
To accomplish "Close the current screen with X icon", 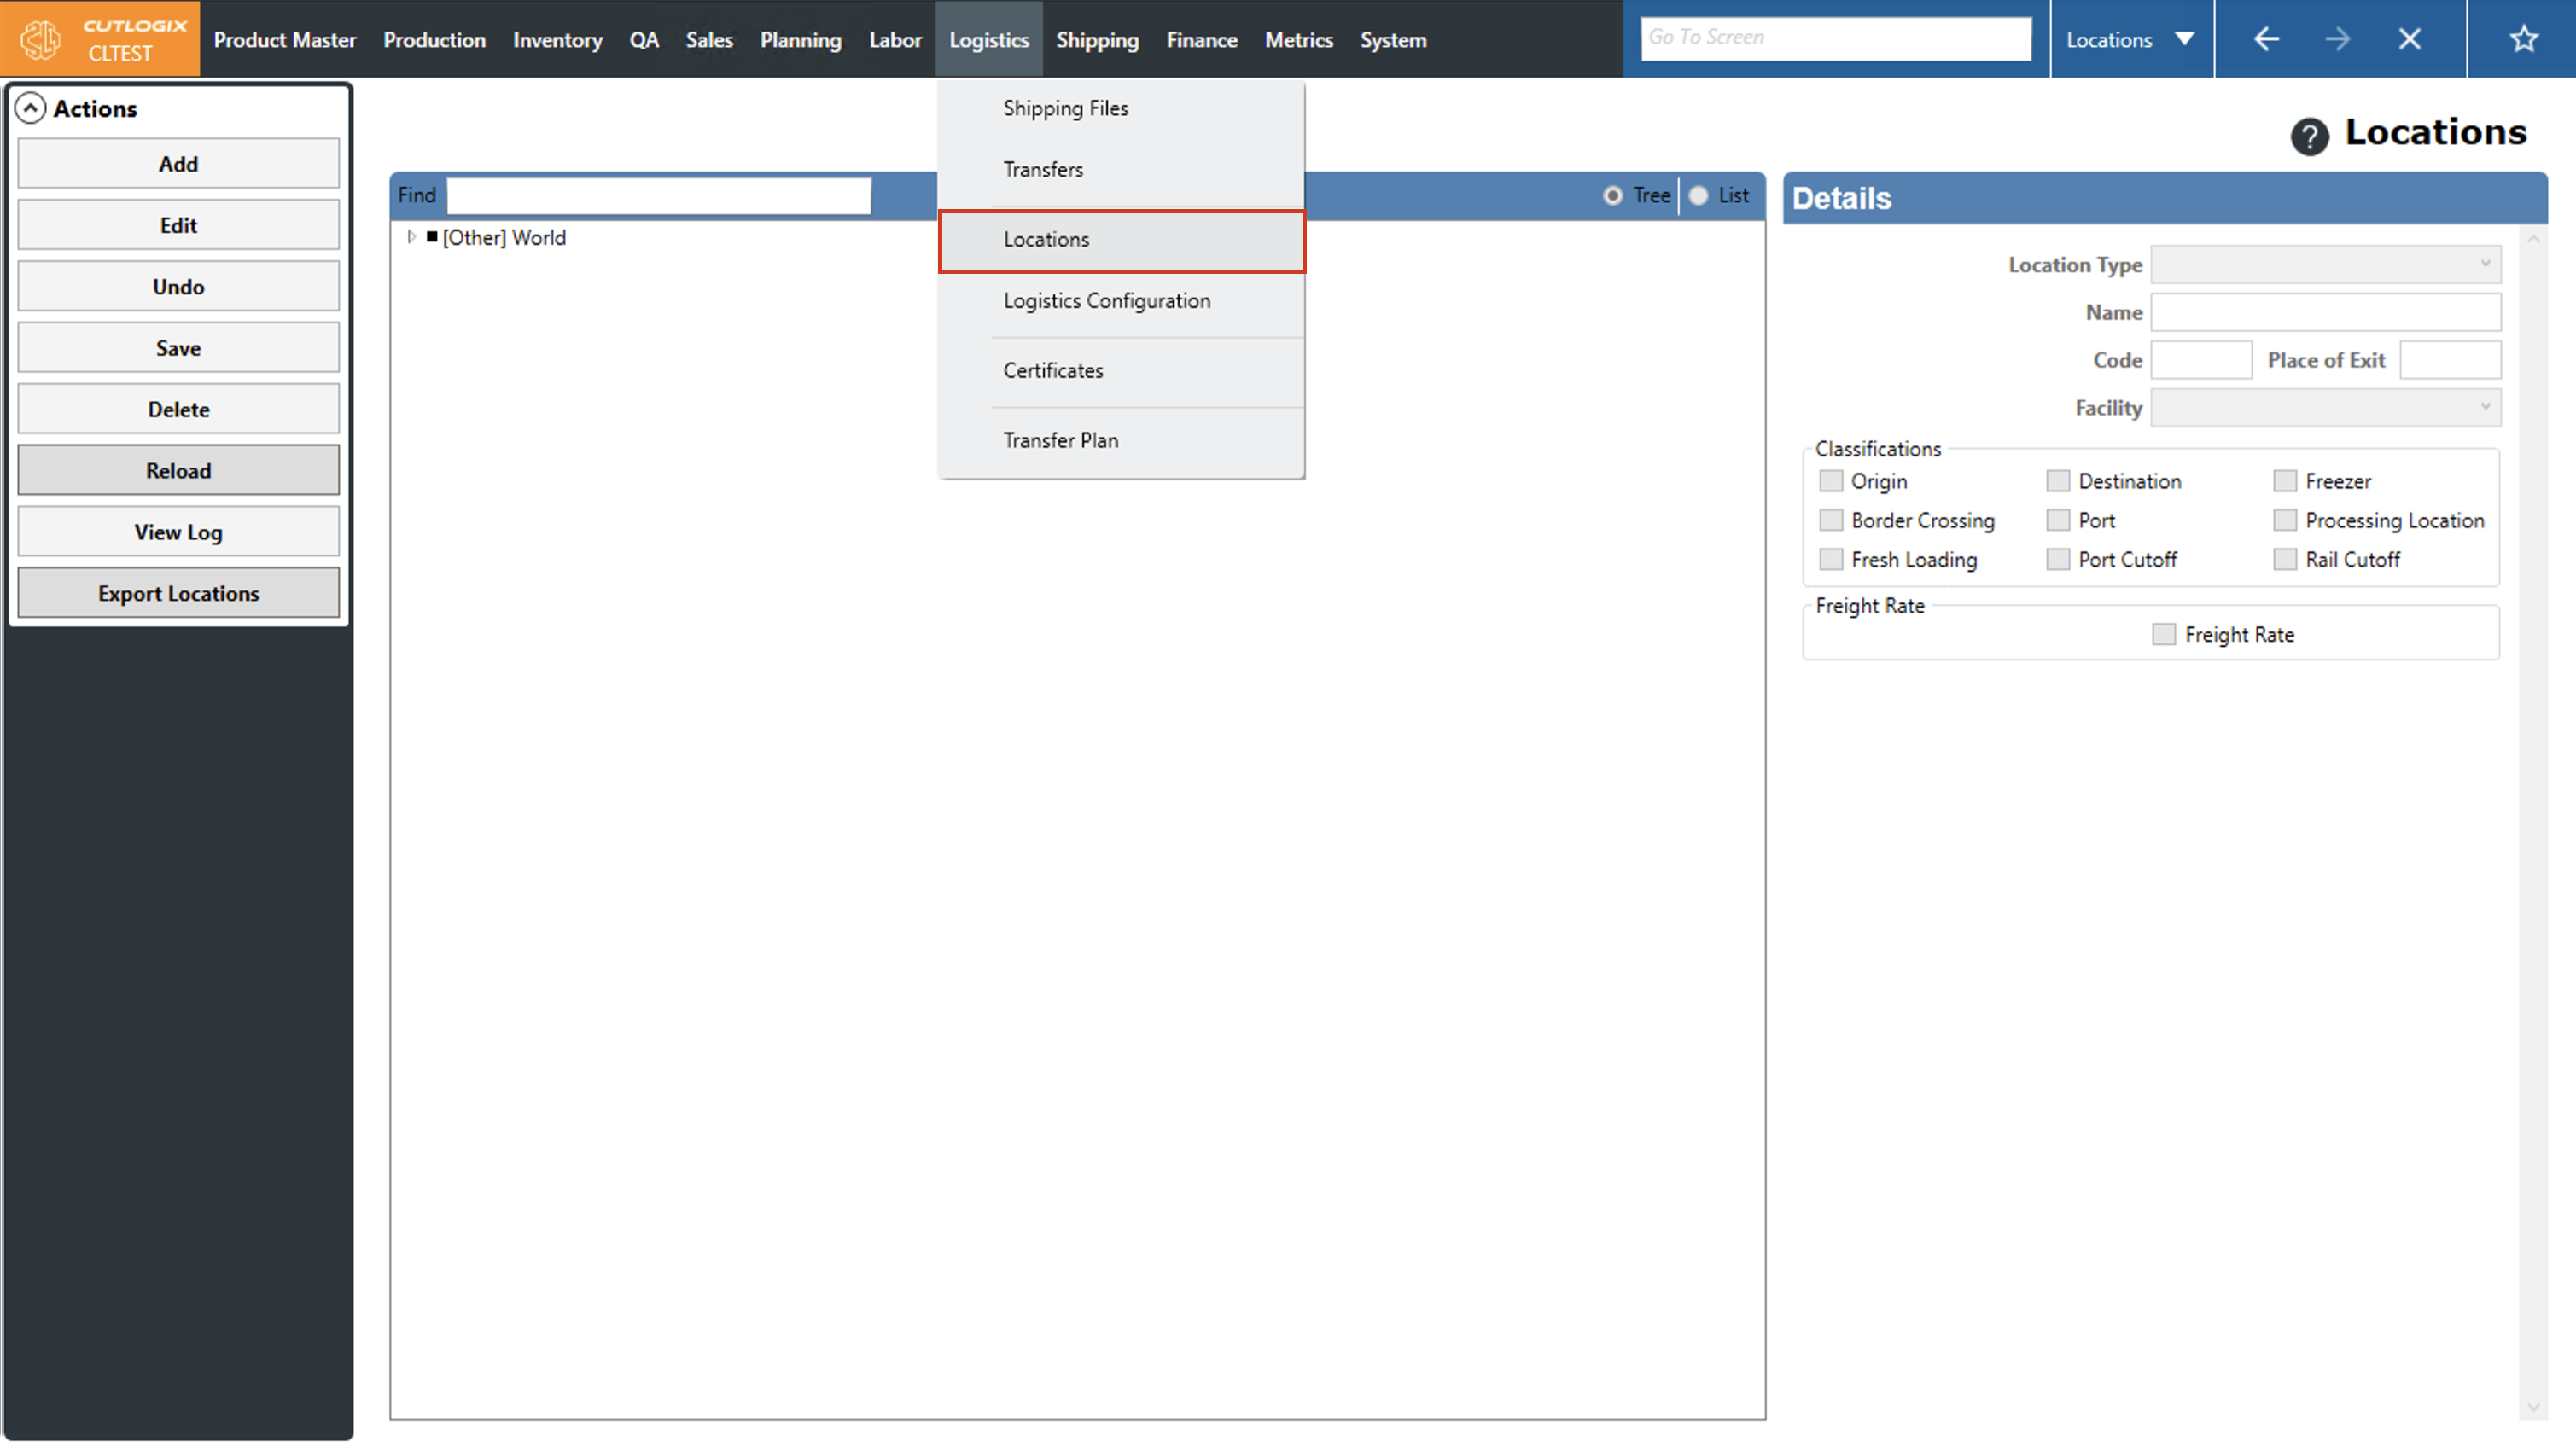I will (x=2409, y=39).
